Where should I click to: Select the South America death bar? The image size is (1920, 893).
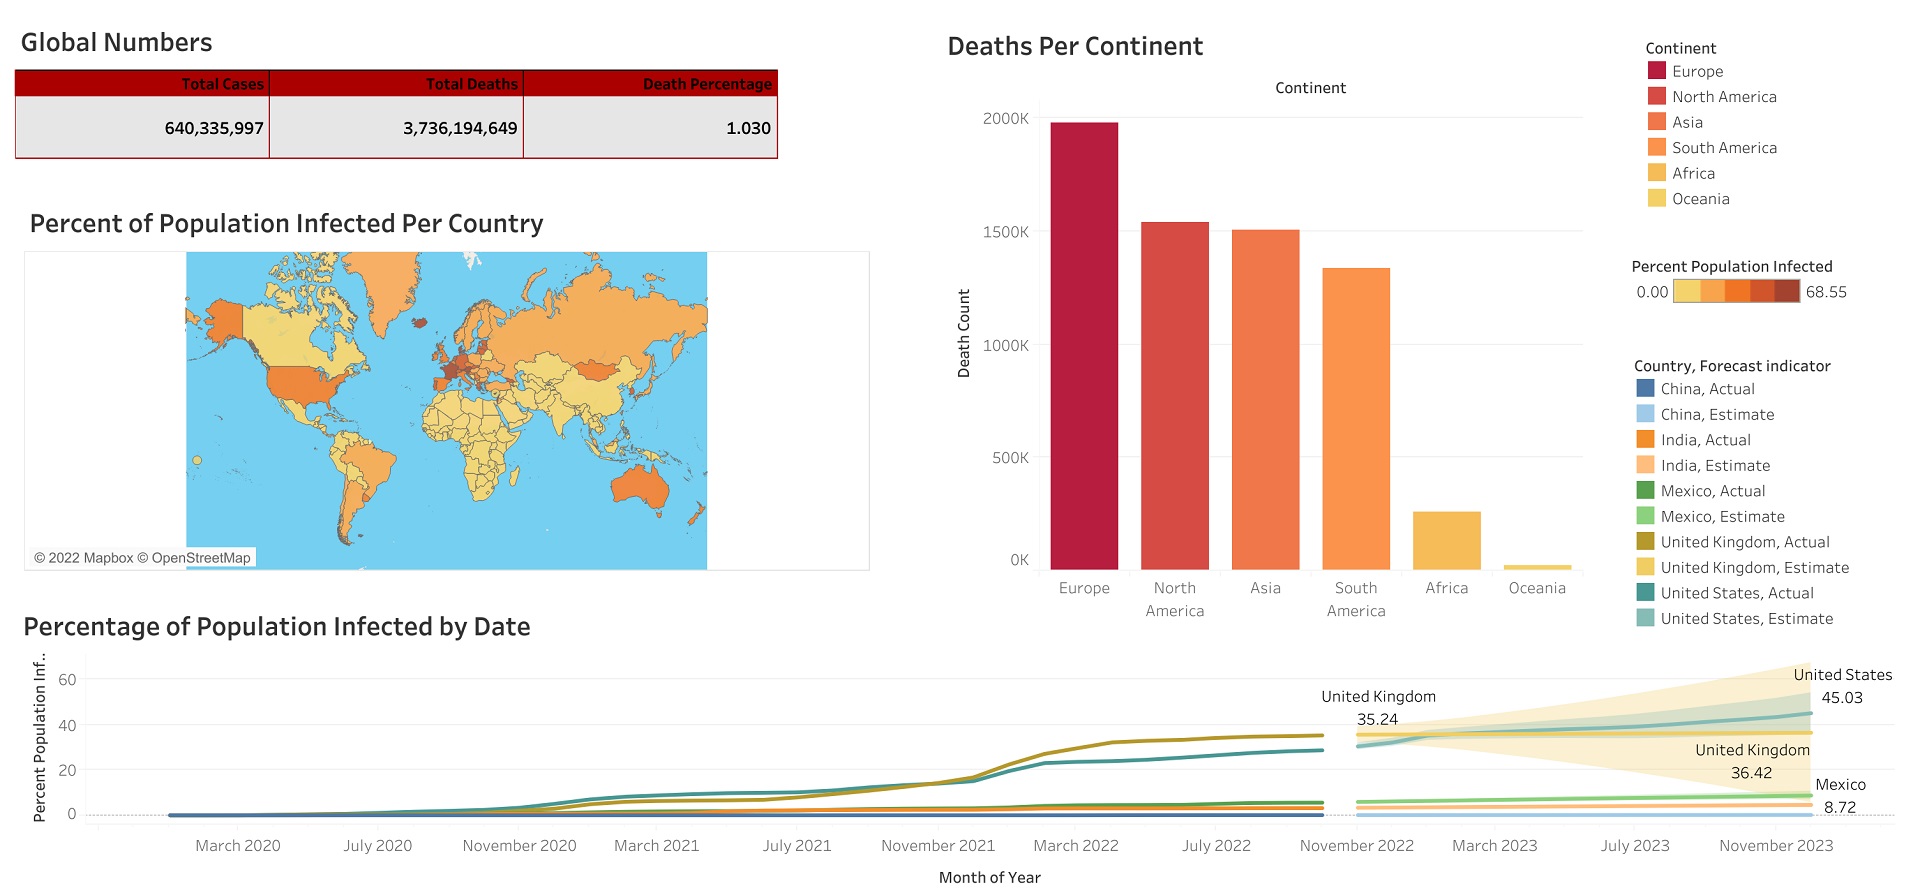[1355, 419]
